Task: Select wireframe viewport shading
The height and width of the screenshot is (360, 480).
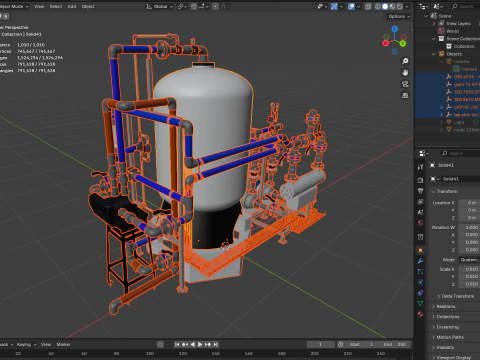Action: point(378,6)
